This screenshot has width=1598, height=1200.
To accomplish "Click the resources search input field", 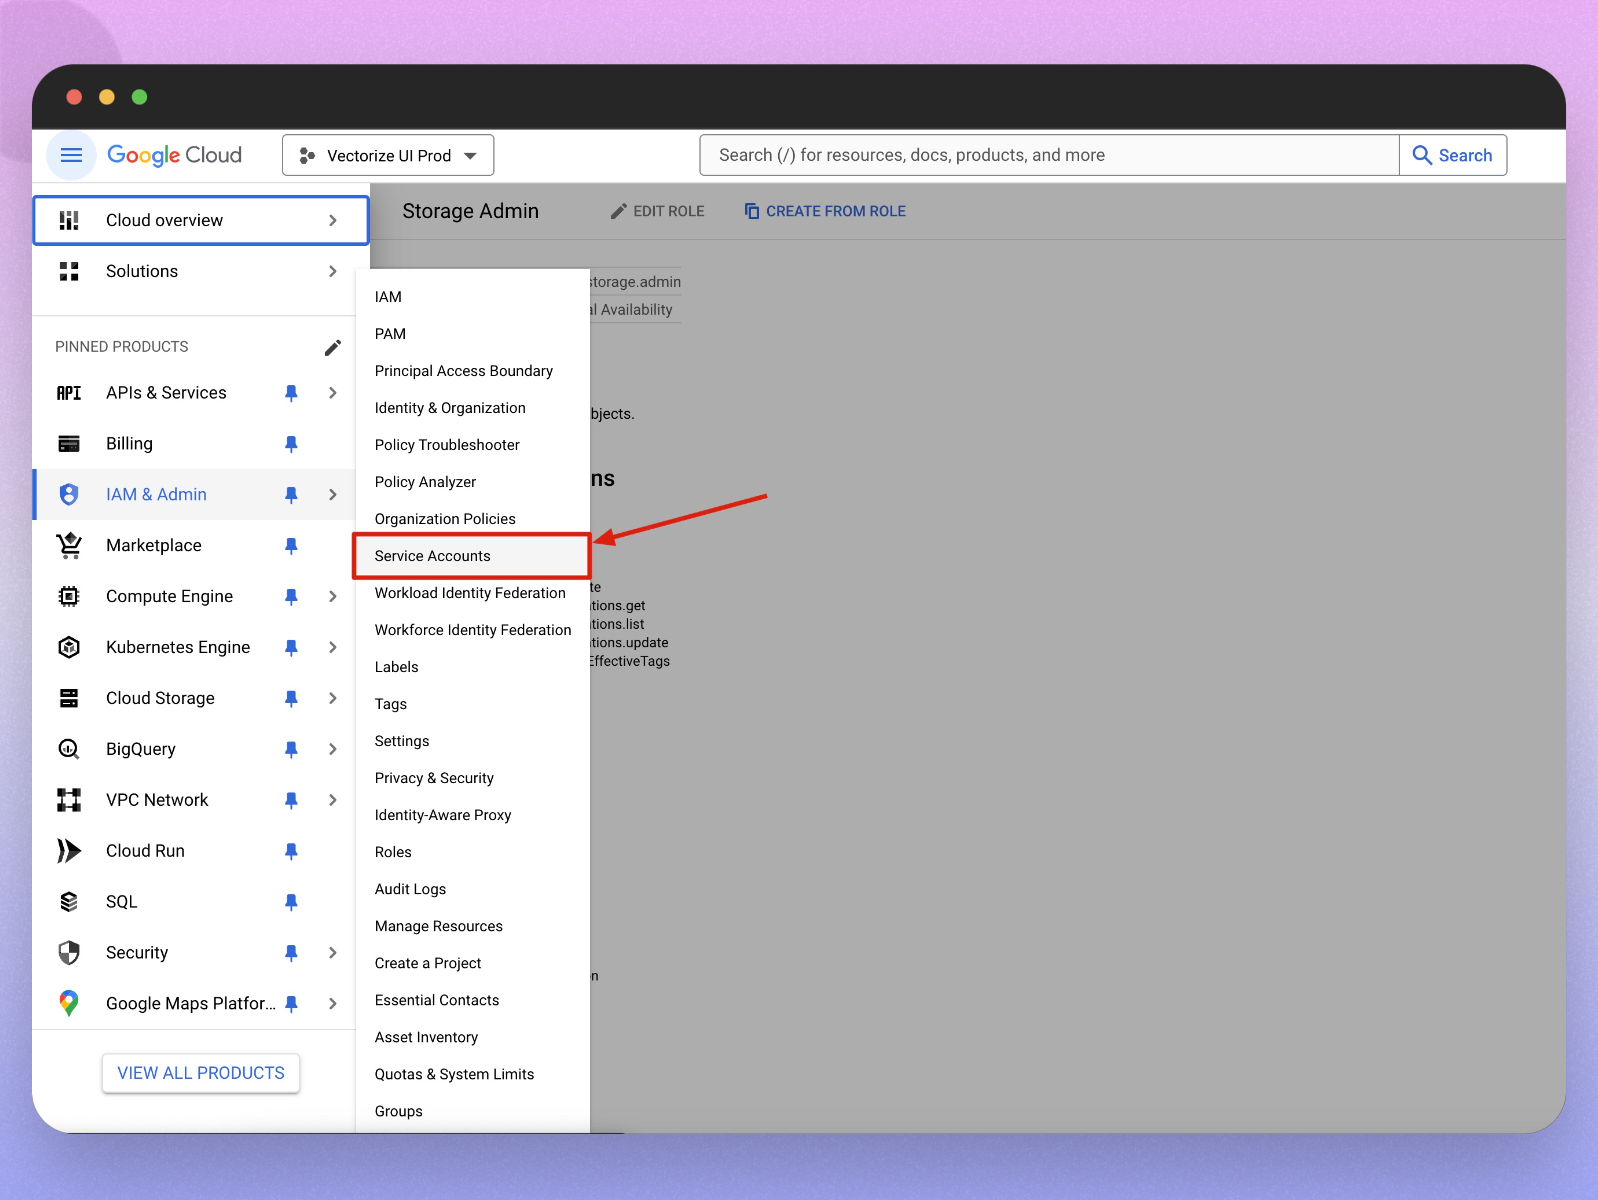I will (x=1049, y=155).
